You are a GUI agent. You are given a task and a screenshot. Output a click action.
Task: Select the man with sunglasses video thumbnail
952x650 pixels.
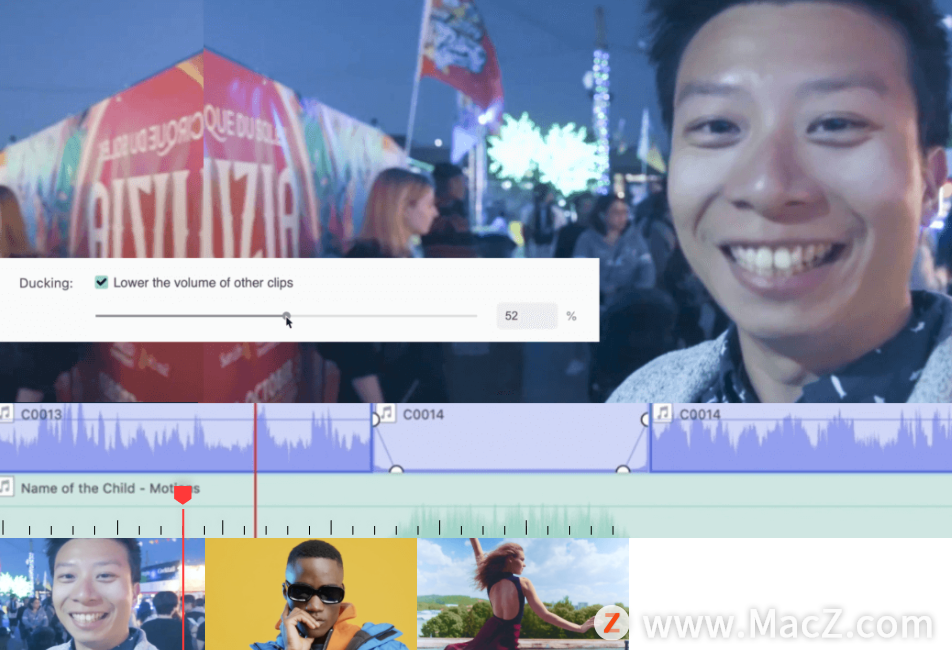(311, 594)
